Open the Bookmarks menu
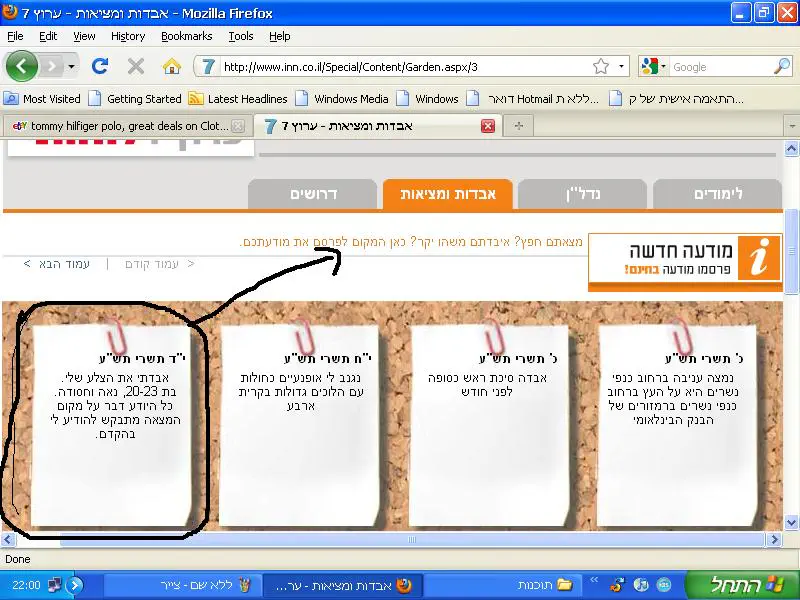The width and height of the screenshot is (800, 600). (186, 36)
